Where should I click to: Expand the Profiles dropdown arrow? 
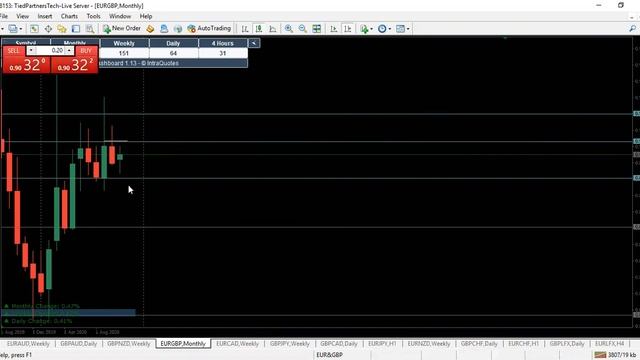click(x=21, y=29)
